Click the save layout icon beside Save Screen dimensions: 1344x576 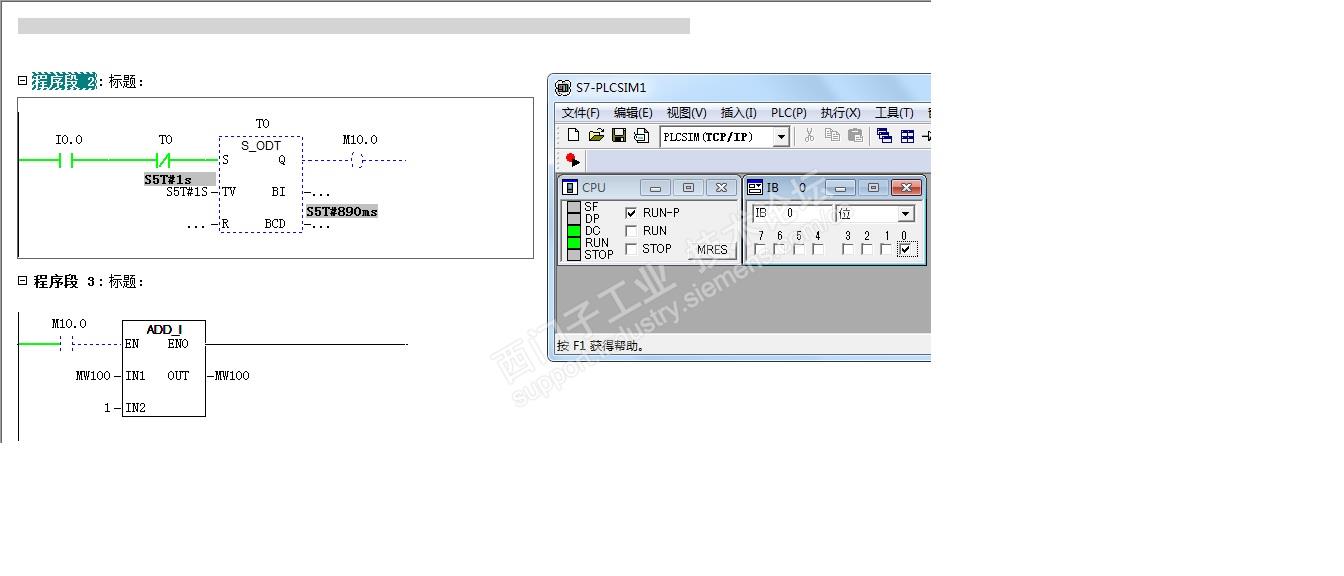641,135
